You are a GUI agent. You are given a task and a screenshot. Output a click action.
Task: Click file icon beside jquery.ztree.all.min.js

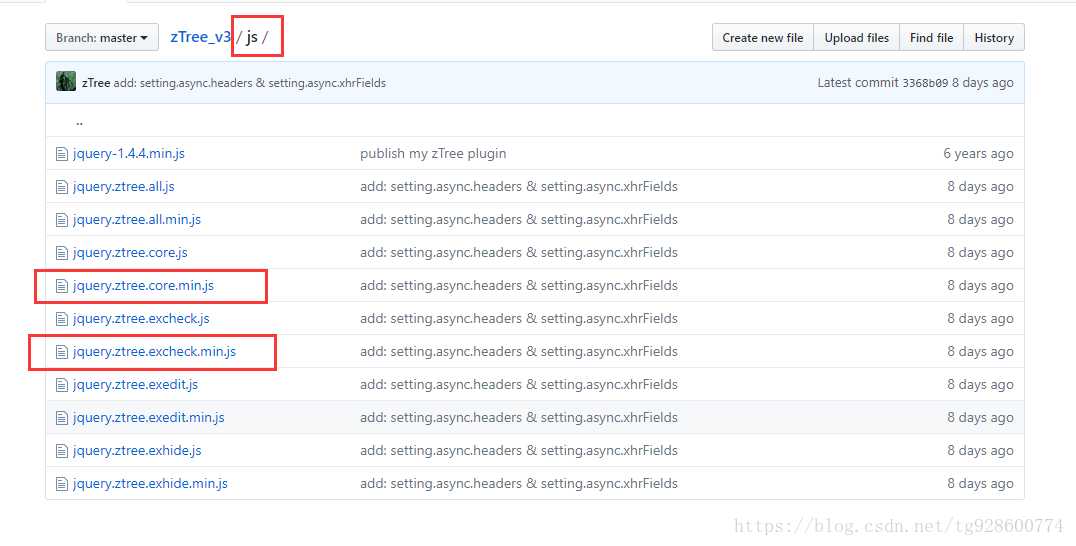[x=62, y=220]
